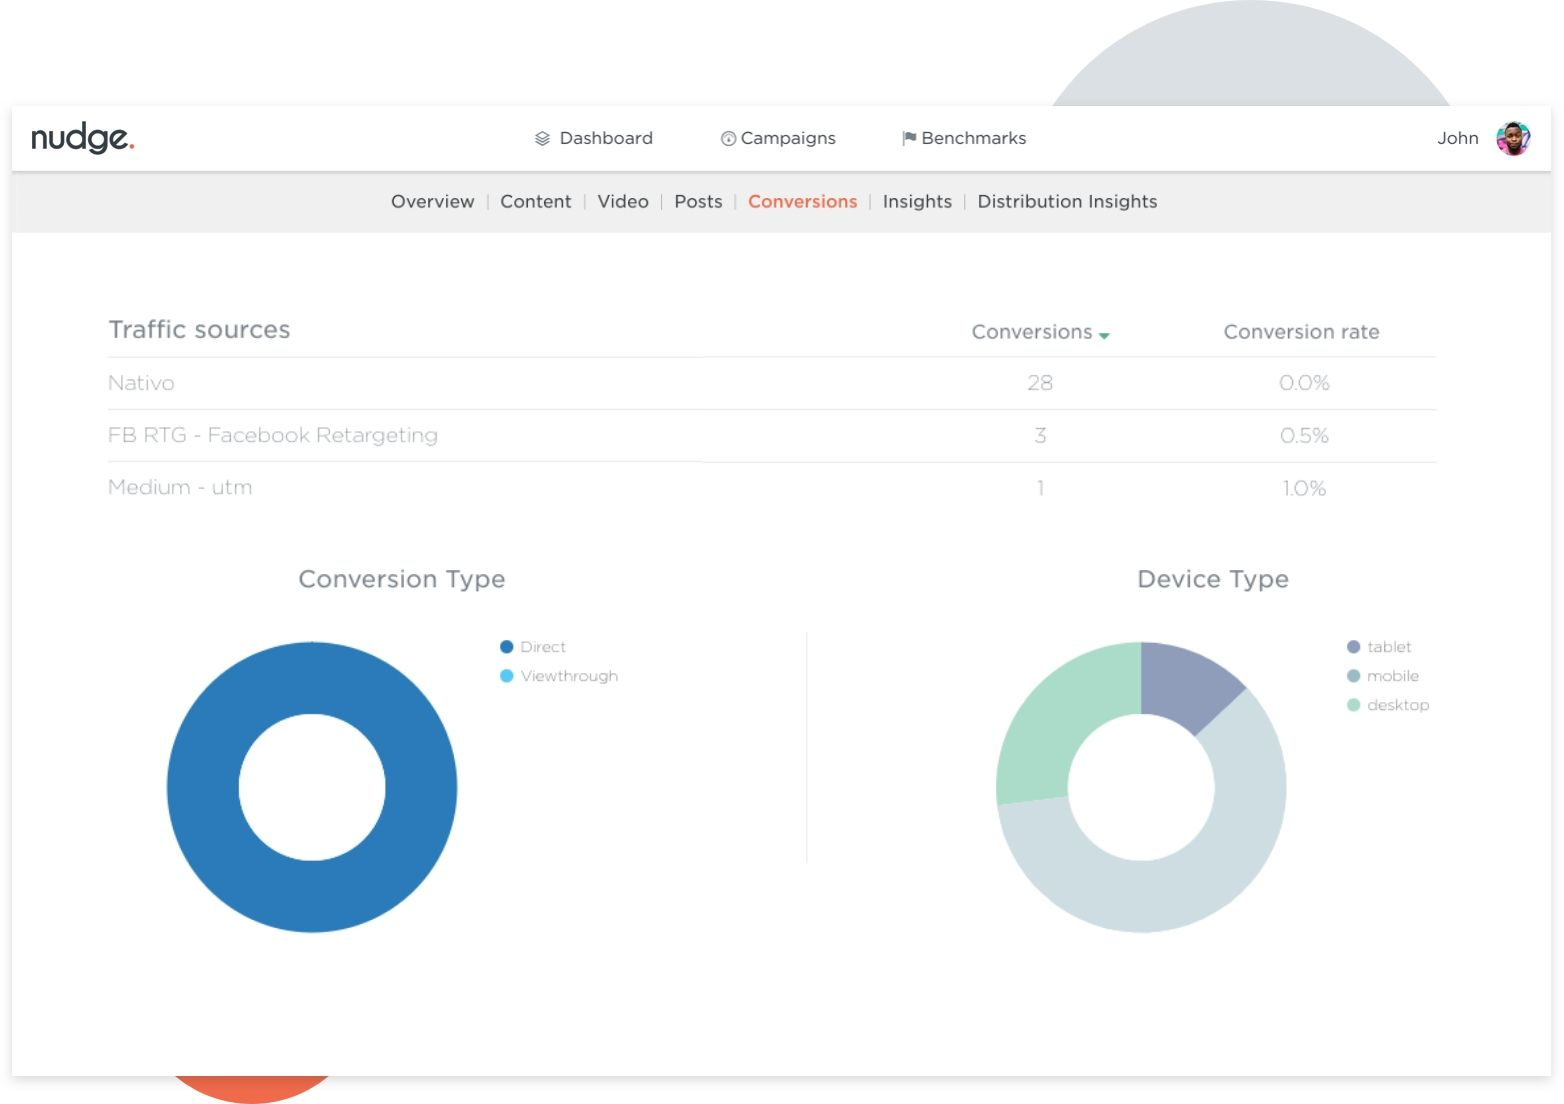
Task: Open John's profile avatar
Action: 1512,139
